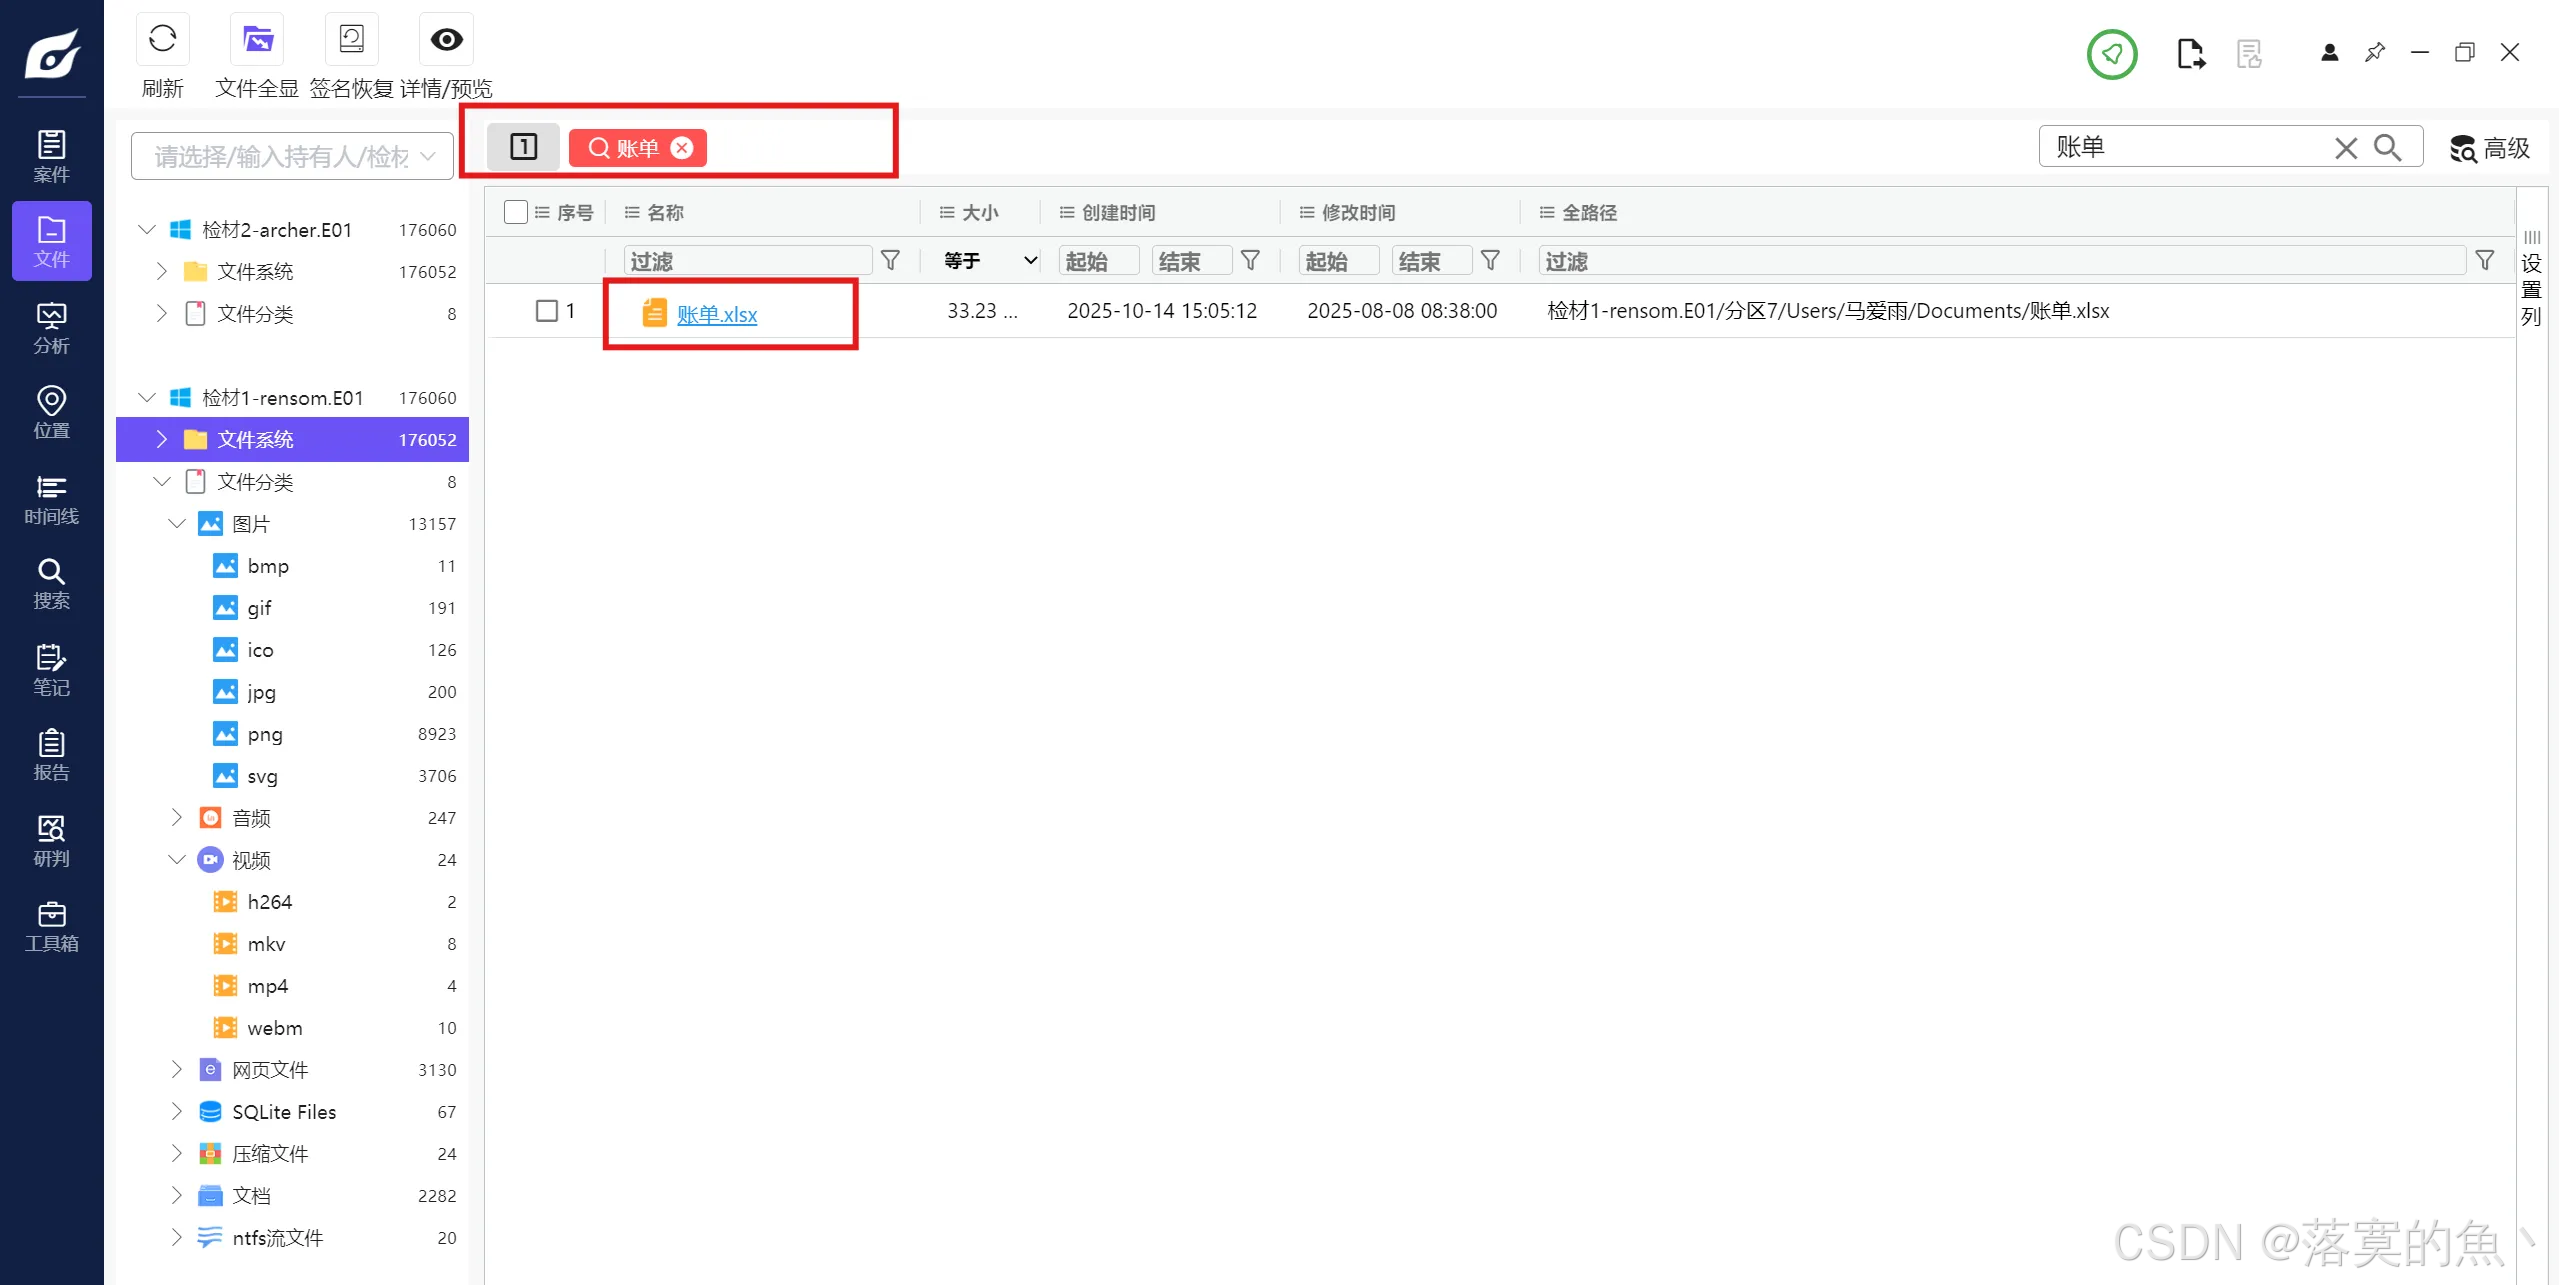Open 签名恢复 signature recovery tool
Image resolution: width=2559 pixels, height=1285 pixels.
(351, 40)
